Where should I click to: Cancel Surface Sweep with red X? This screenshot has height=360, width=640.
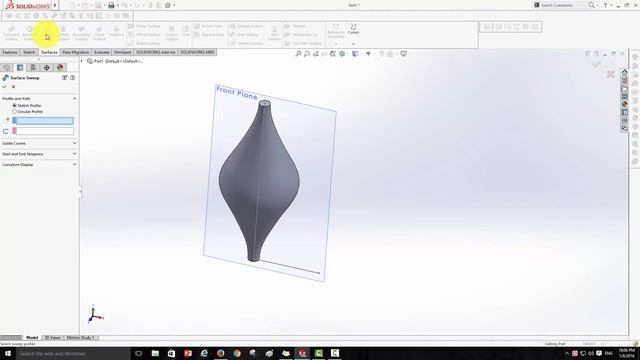[13, 87]
